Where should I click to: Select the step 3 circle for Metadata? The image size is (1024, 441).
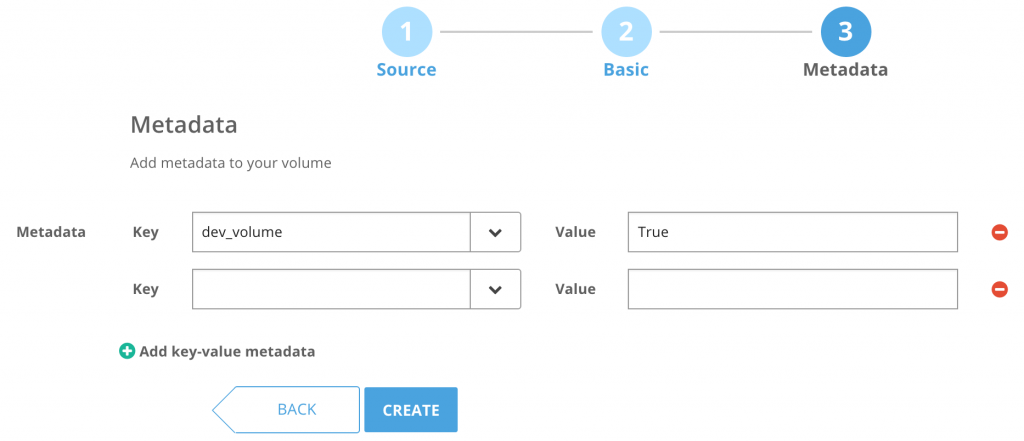click(845, 32)
